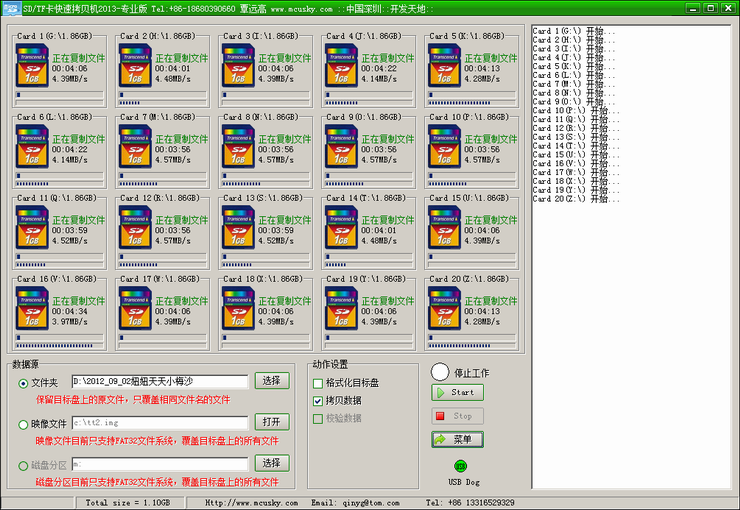Click 打开 to browse image file
Image resolution: width=740 pixels, height=510 pixels.
point(271,422)
